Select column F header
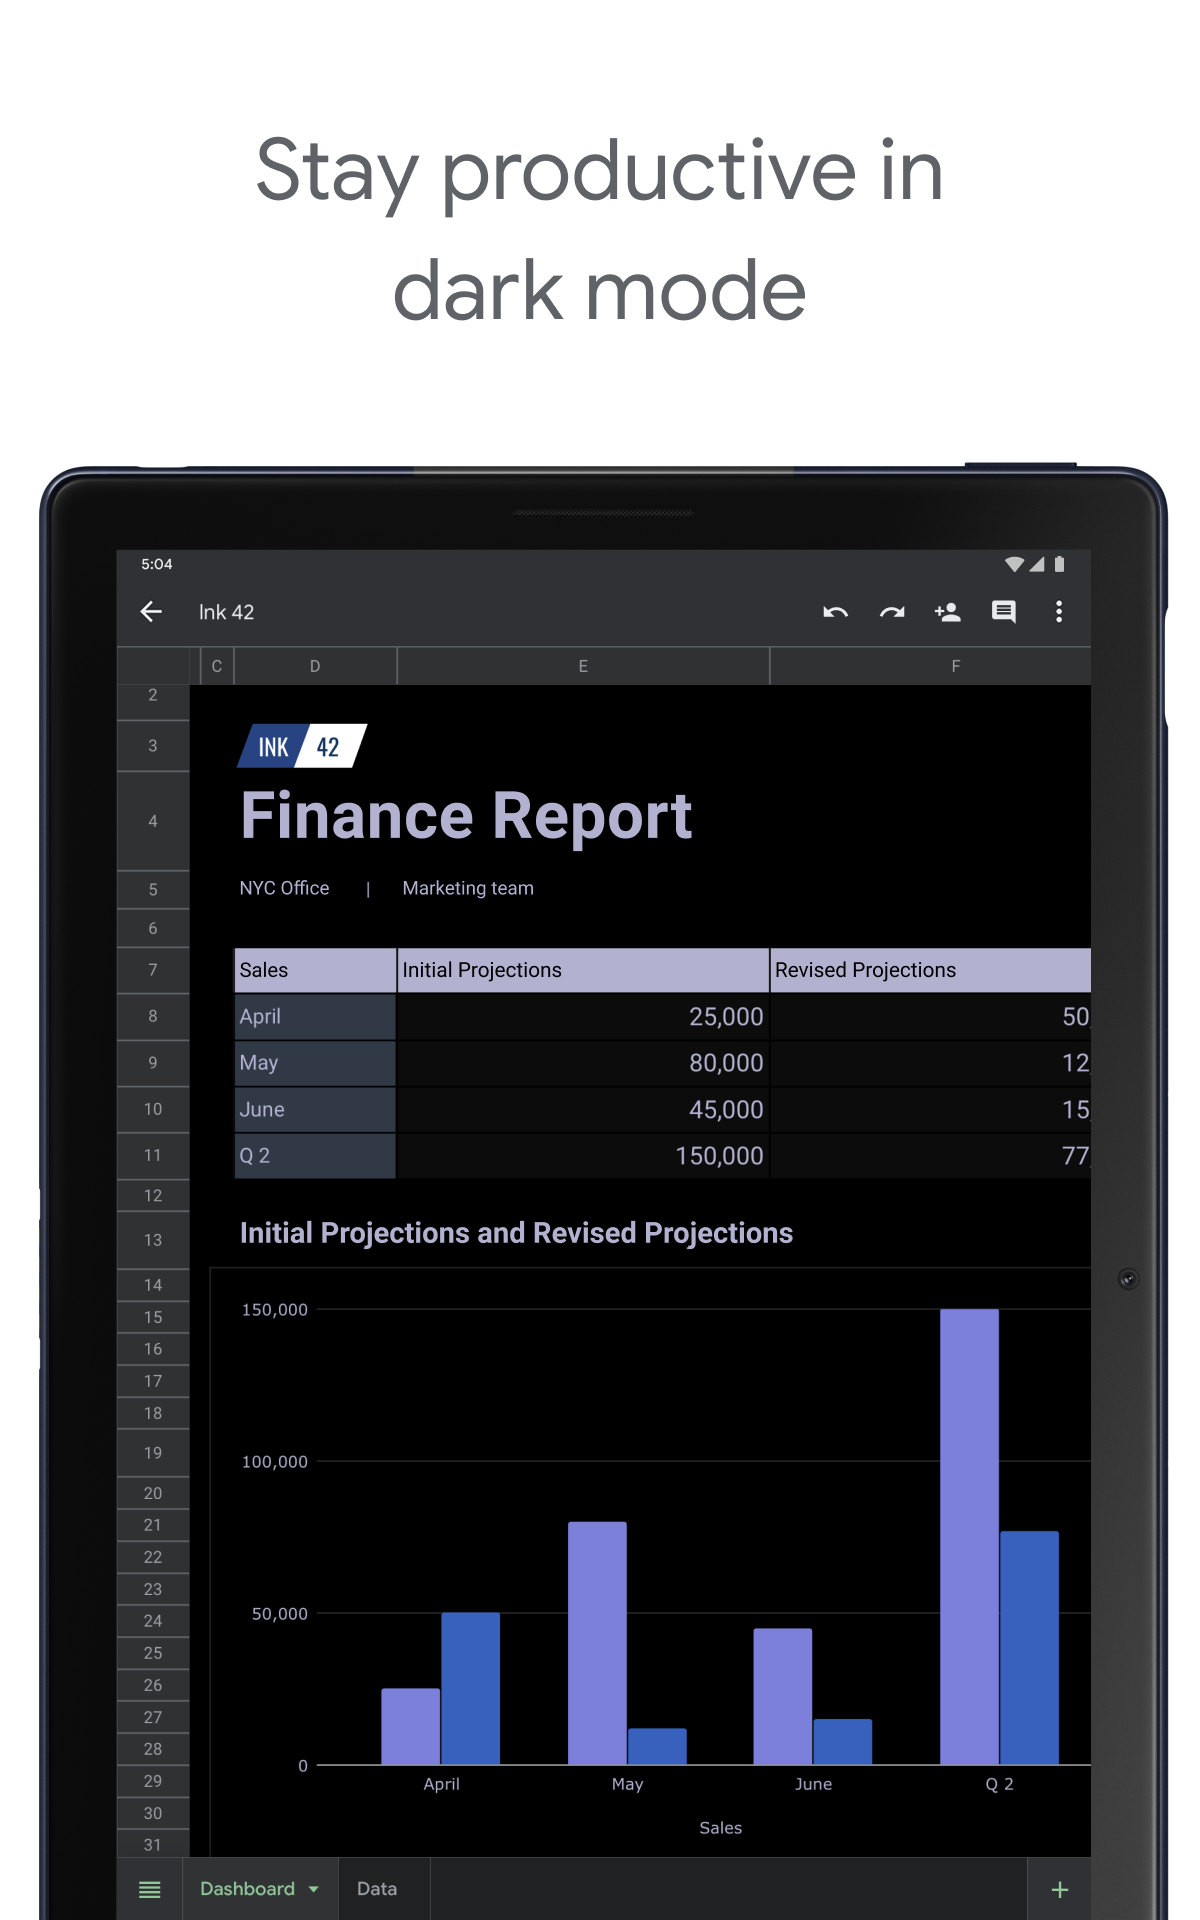This screenshot has height=1920, width=1200. click(x=930, y=666)
